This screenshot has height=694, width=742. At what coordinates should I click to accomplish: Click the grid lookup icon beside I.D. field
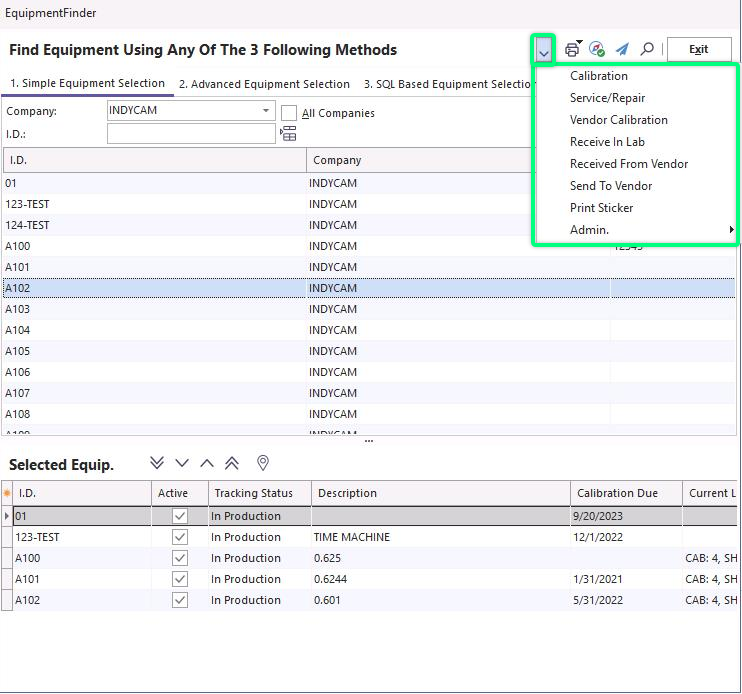(288, 134)
